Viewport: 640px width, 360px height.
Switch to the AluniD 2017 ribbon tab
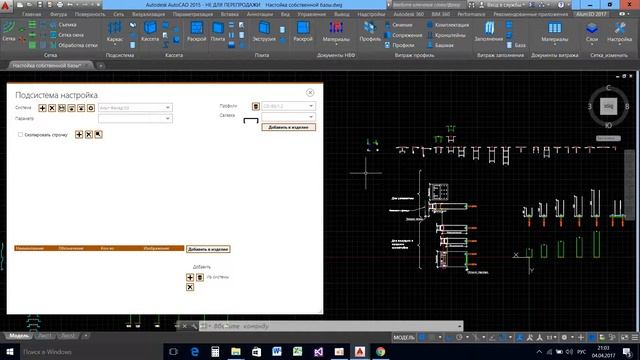tap(591, 14)
